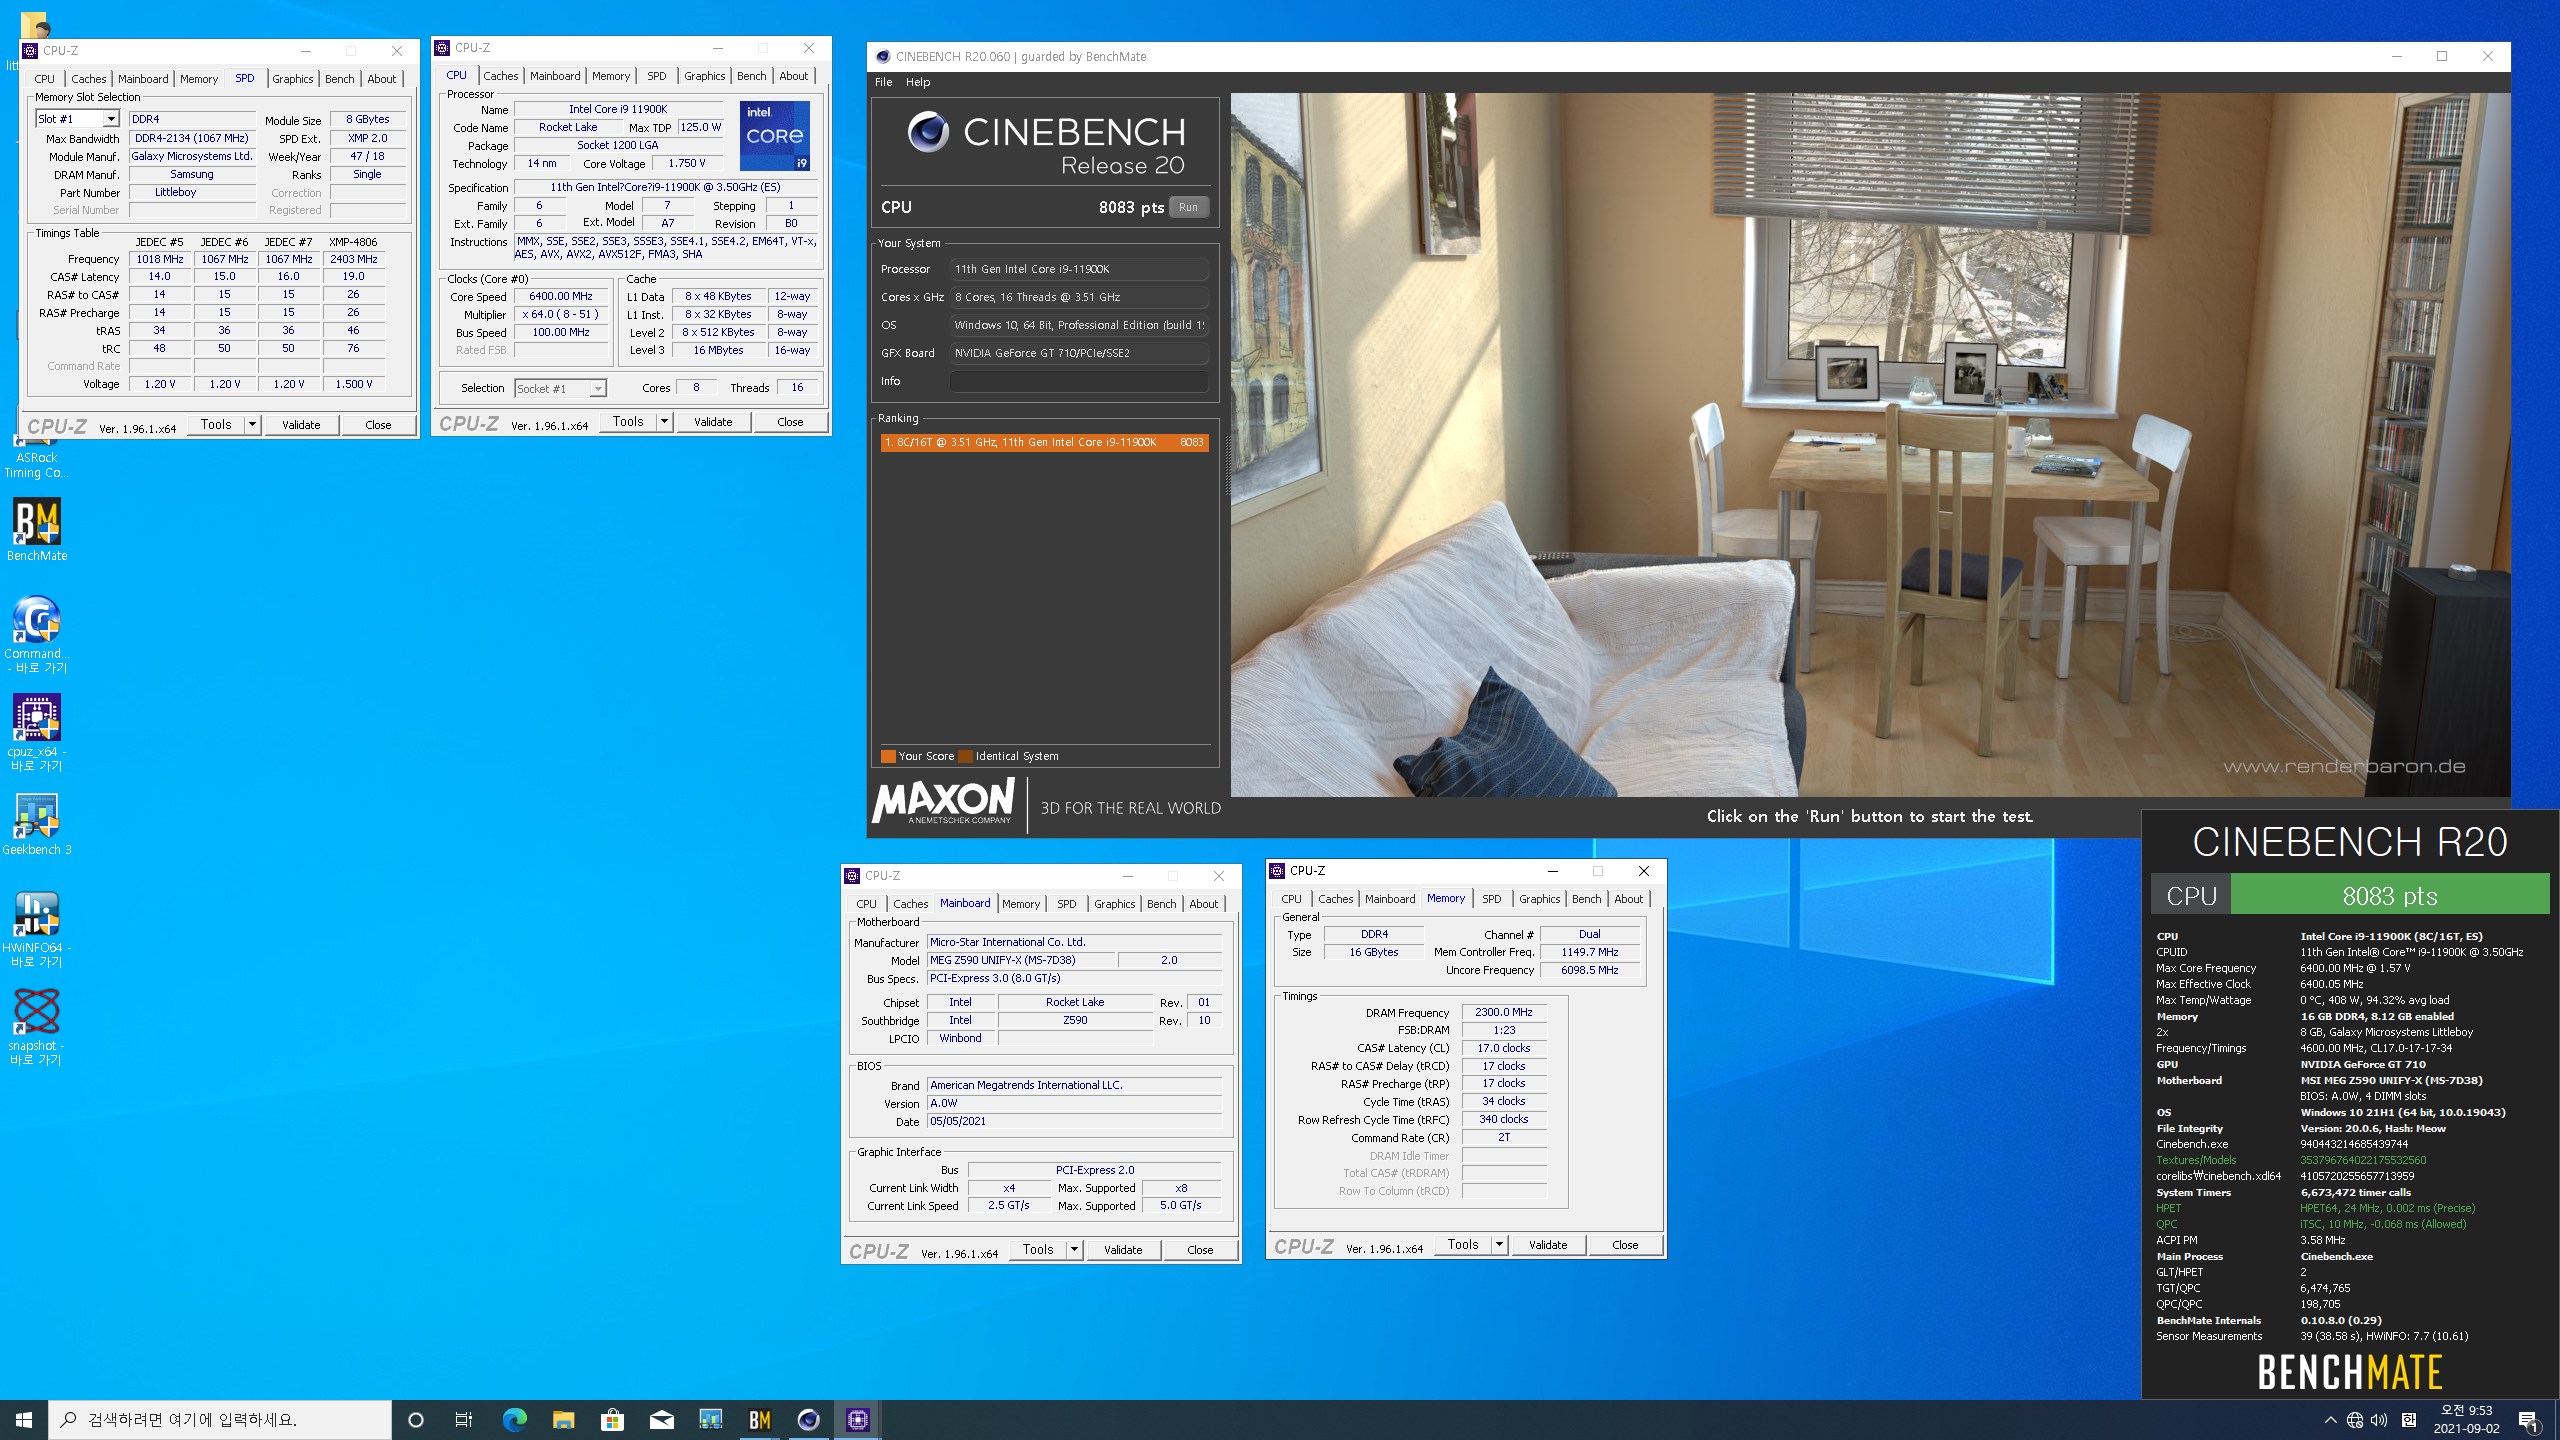Open the HWiNFO64 desktop shortcut

37,928
